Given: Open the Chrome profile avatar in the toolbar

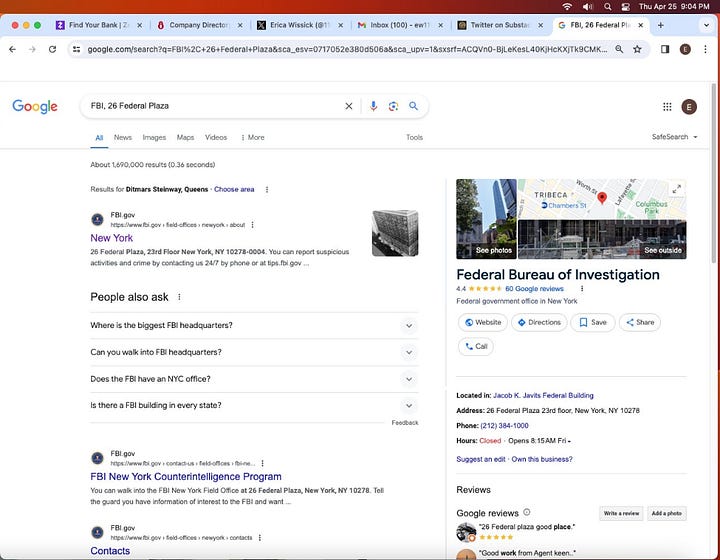Looking at the screenshot, I should click(x=685, y=49).
